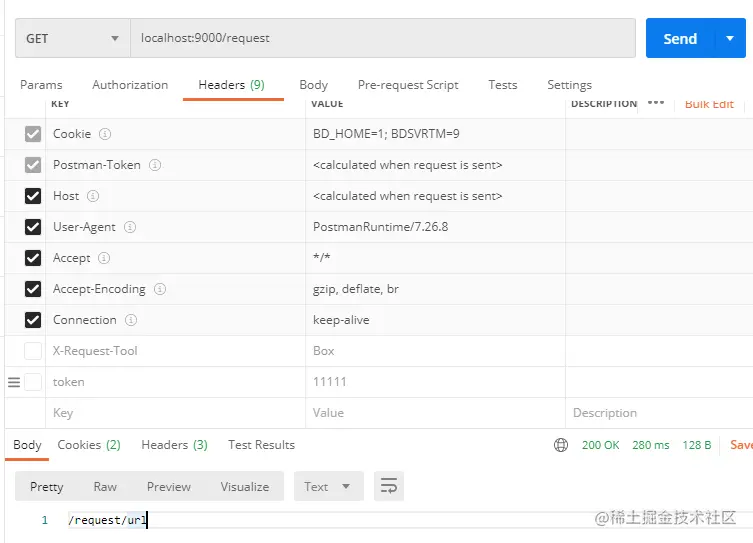Open the three-dots column options menu
753x543 pixels.
[x=656, y=103]
